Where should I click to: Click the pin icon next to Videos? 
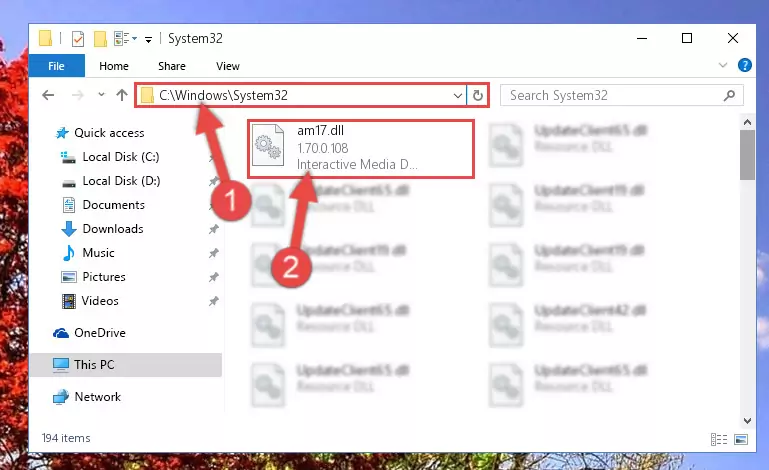click(213, 301)
